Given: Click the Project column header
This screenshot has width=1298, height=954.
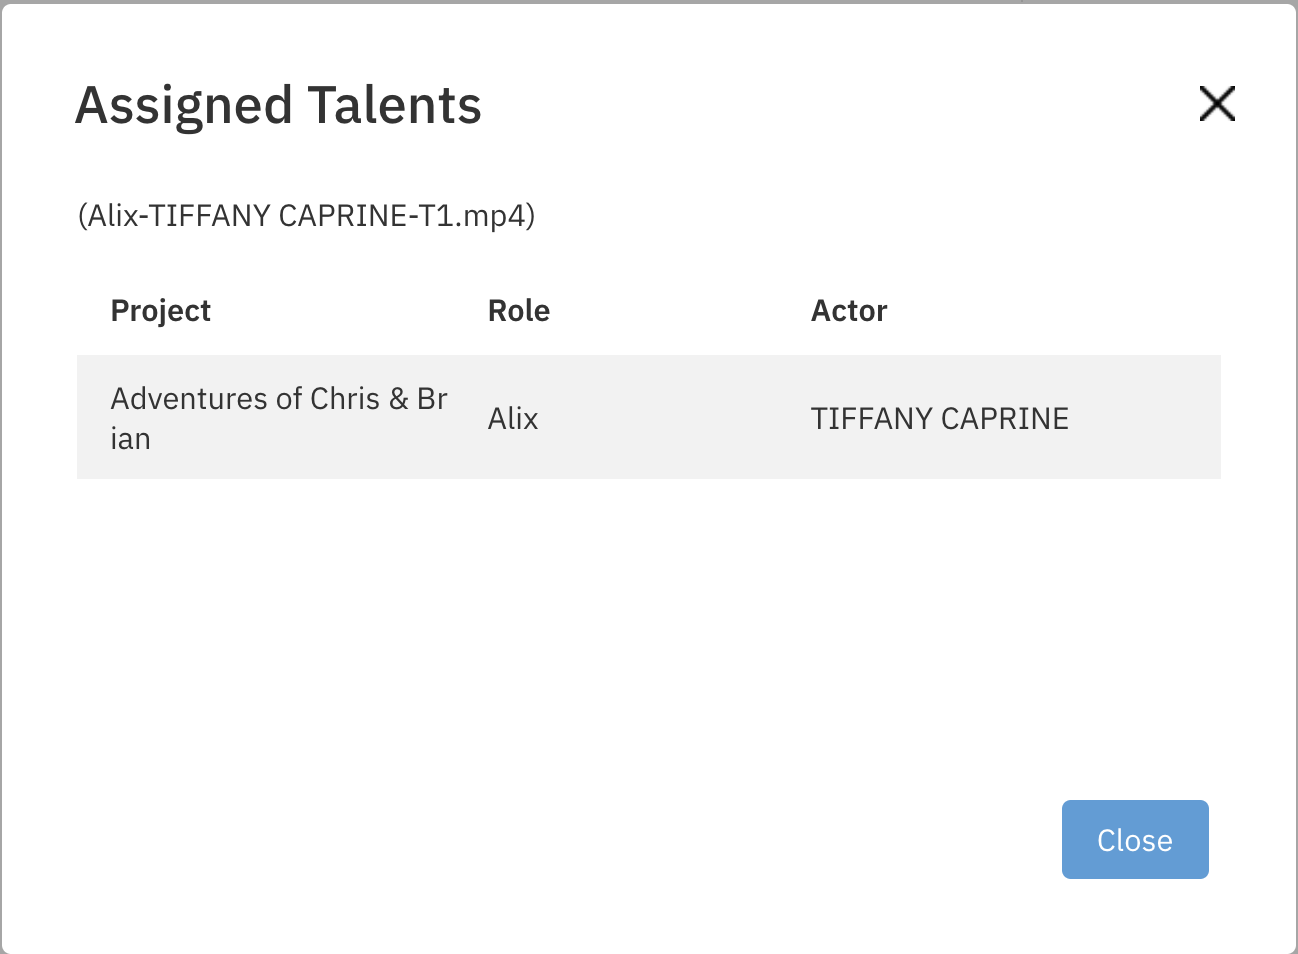Looking at the screenshot, I should pos(161,311).
